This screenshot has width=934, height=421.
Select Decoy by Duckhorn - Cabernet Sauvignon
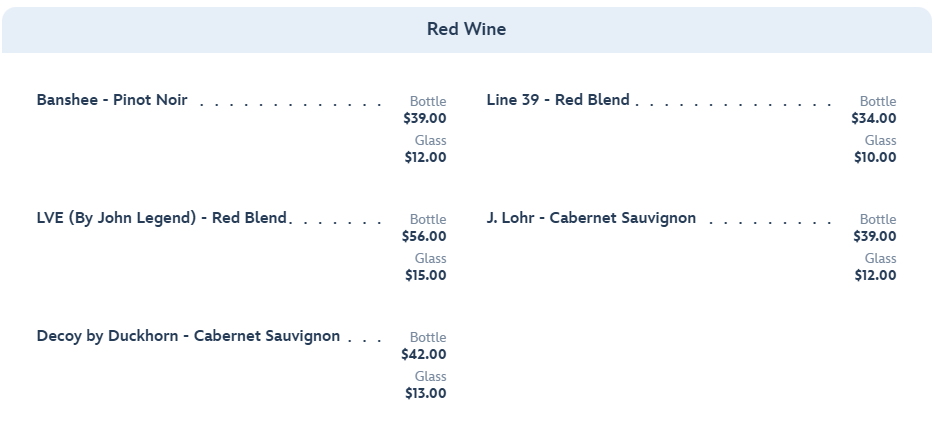point(188,336)
